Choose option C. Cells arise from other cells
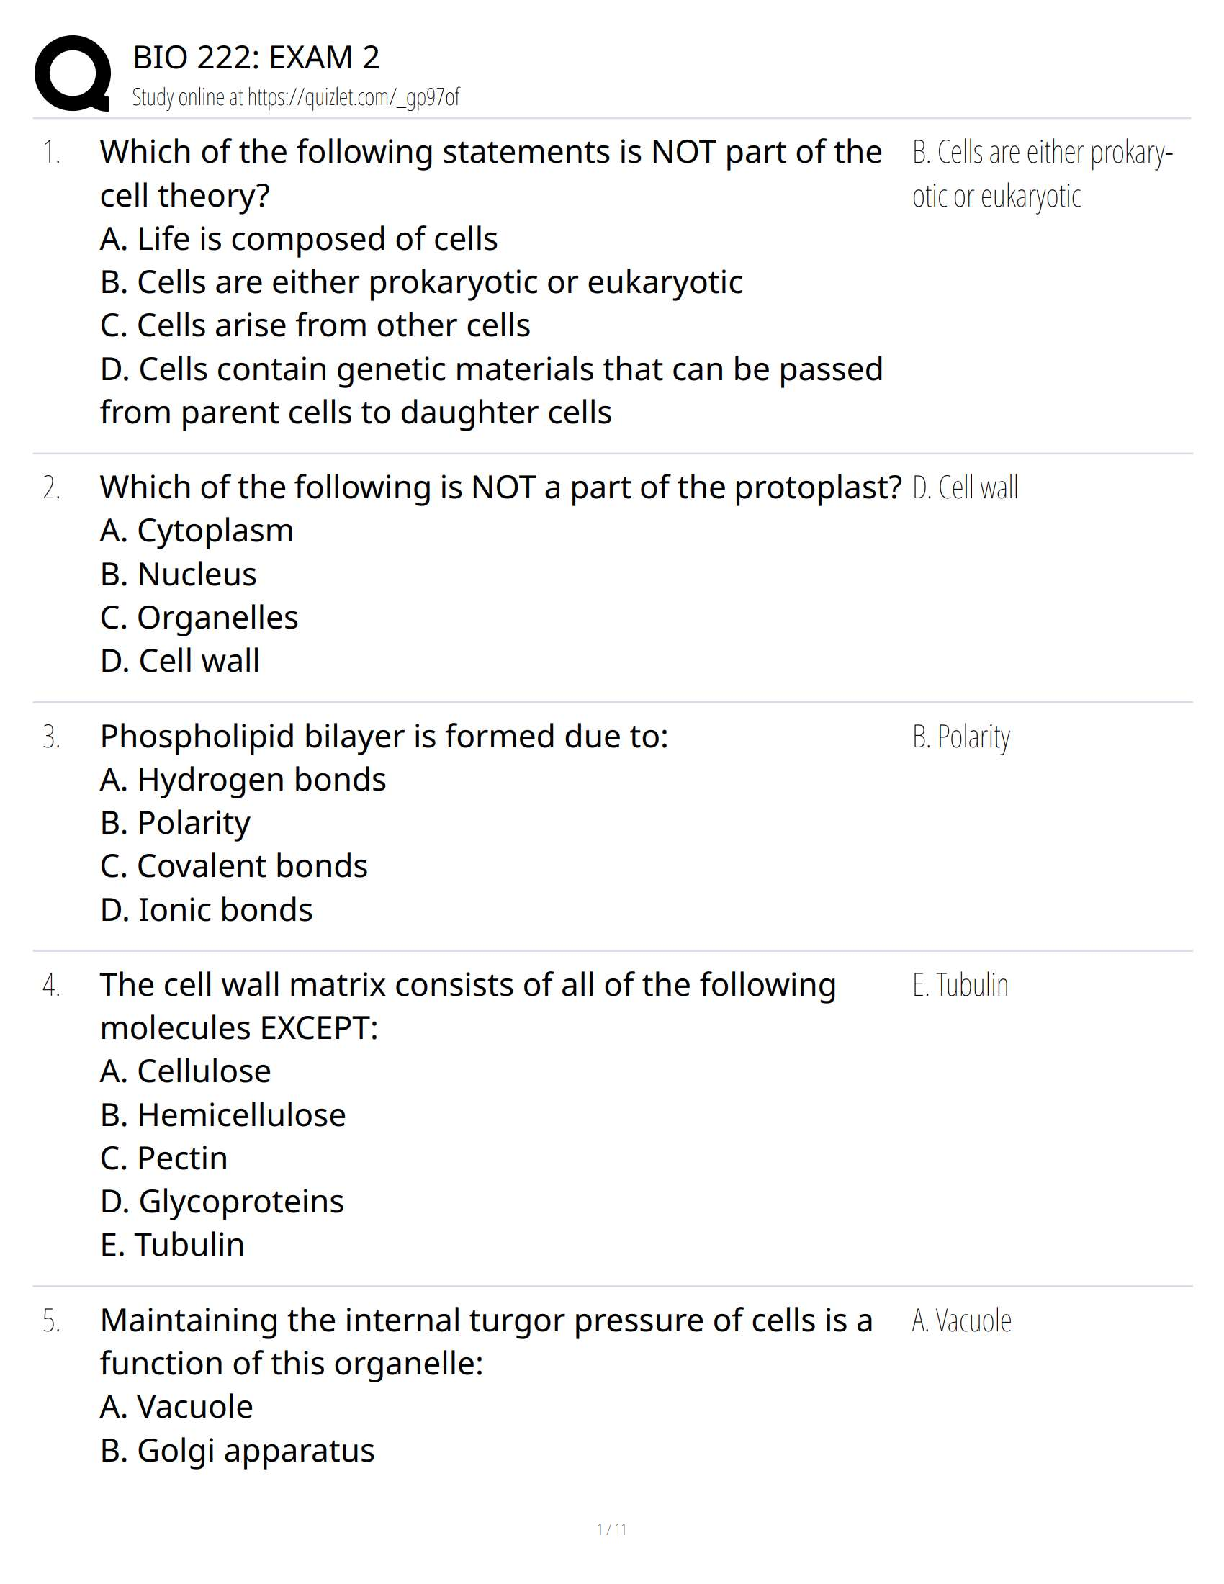Image resolution: width=1224 pixels, height=1584 pixels. pyautogui.click(x=315, y=326)
